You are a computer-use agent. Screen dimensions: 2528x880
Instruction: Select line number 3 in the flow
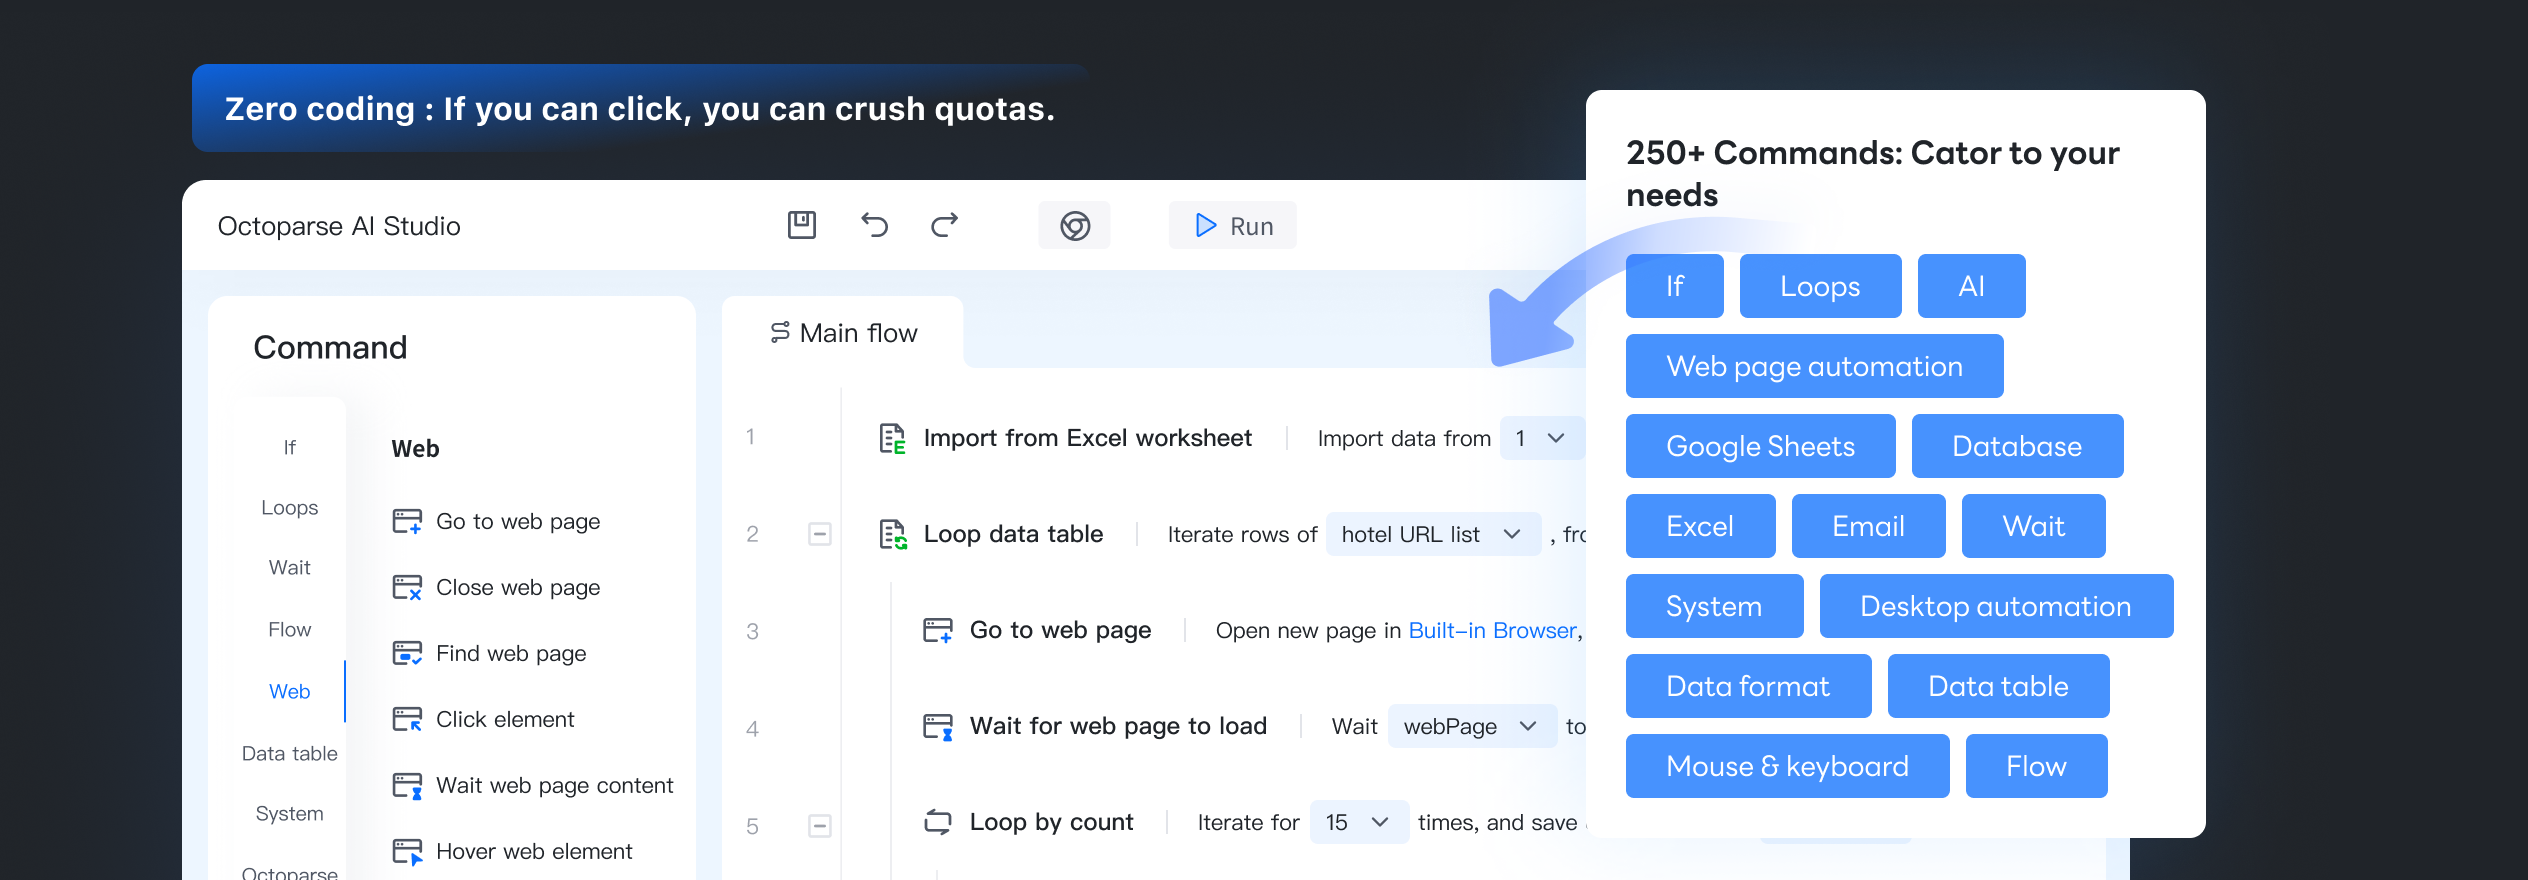coord(752,632)
